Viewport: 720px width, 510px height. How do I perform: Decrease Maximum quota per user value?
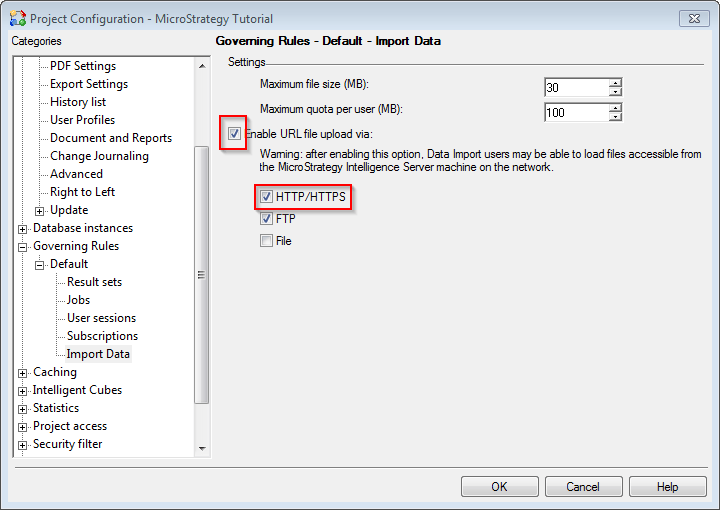click(x=615, y=117)
